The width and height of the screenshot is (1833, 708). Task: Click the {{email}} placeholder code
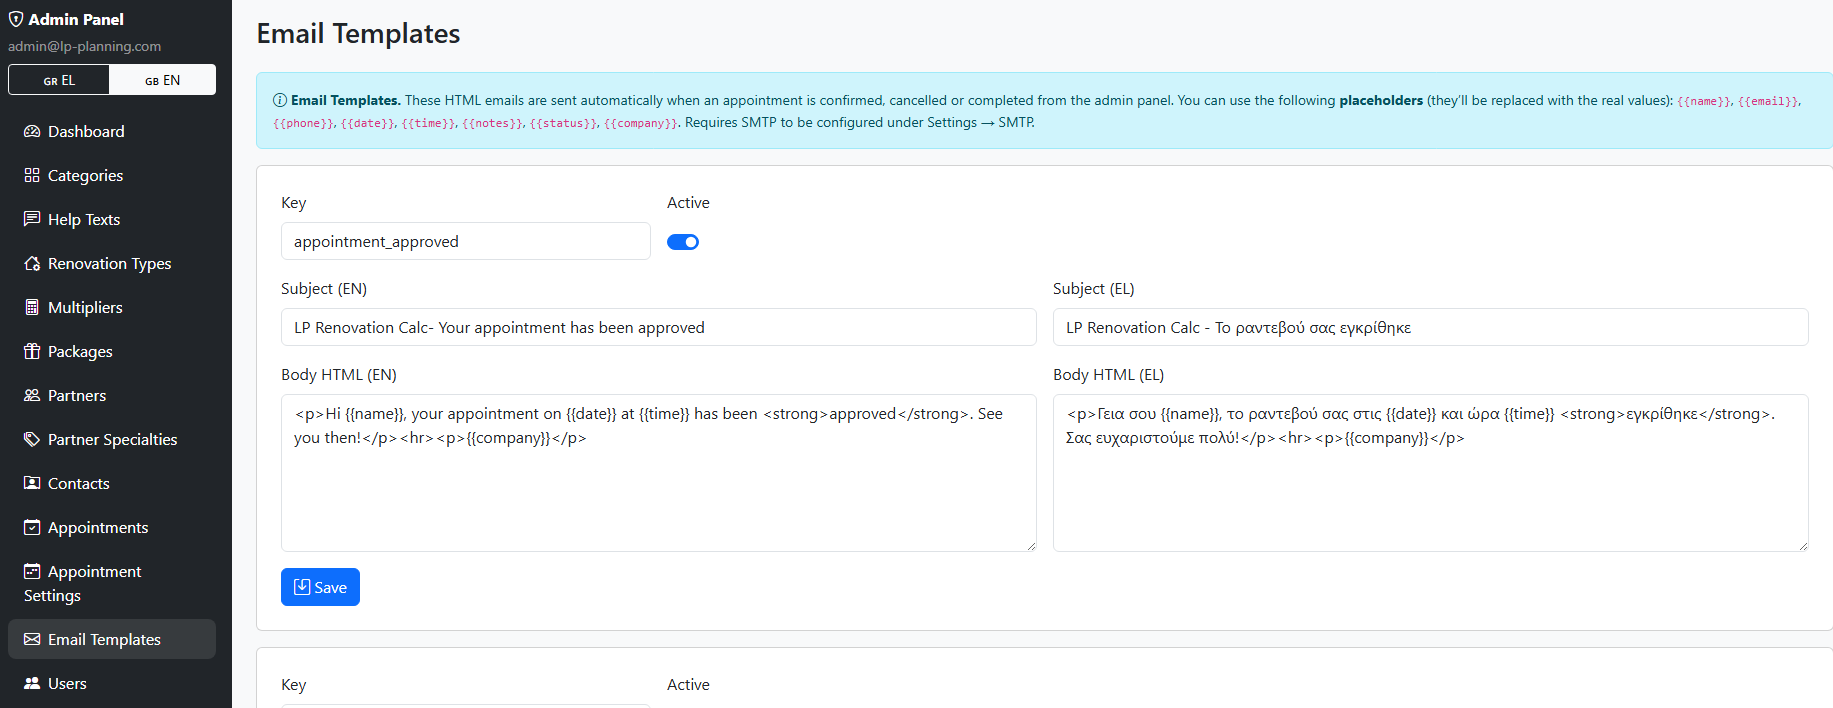1768,101
